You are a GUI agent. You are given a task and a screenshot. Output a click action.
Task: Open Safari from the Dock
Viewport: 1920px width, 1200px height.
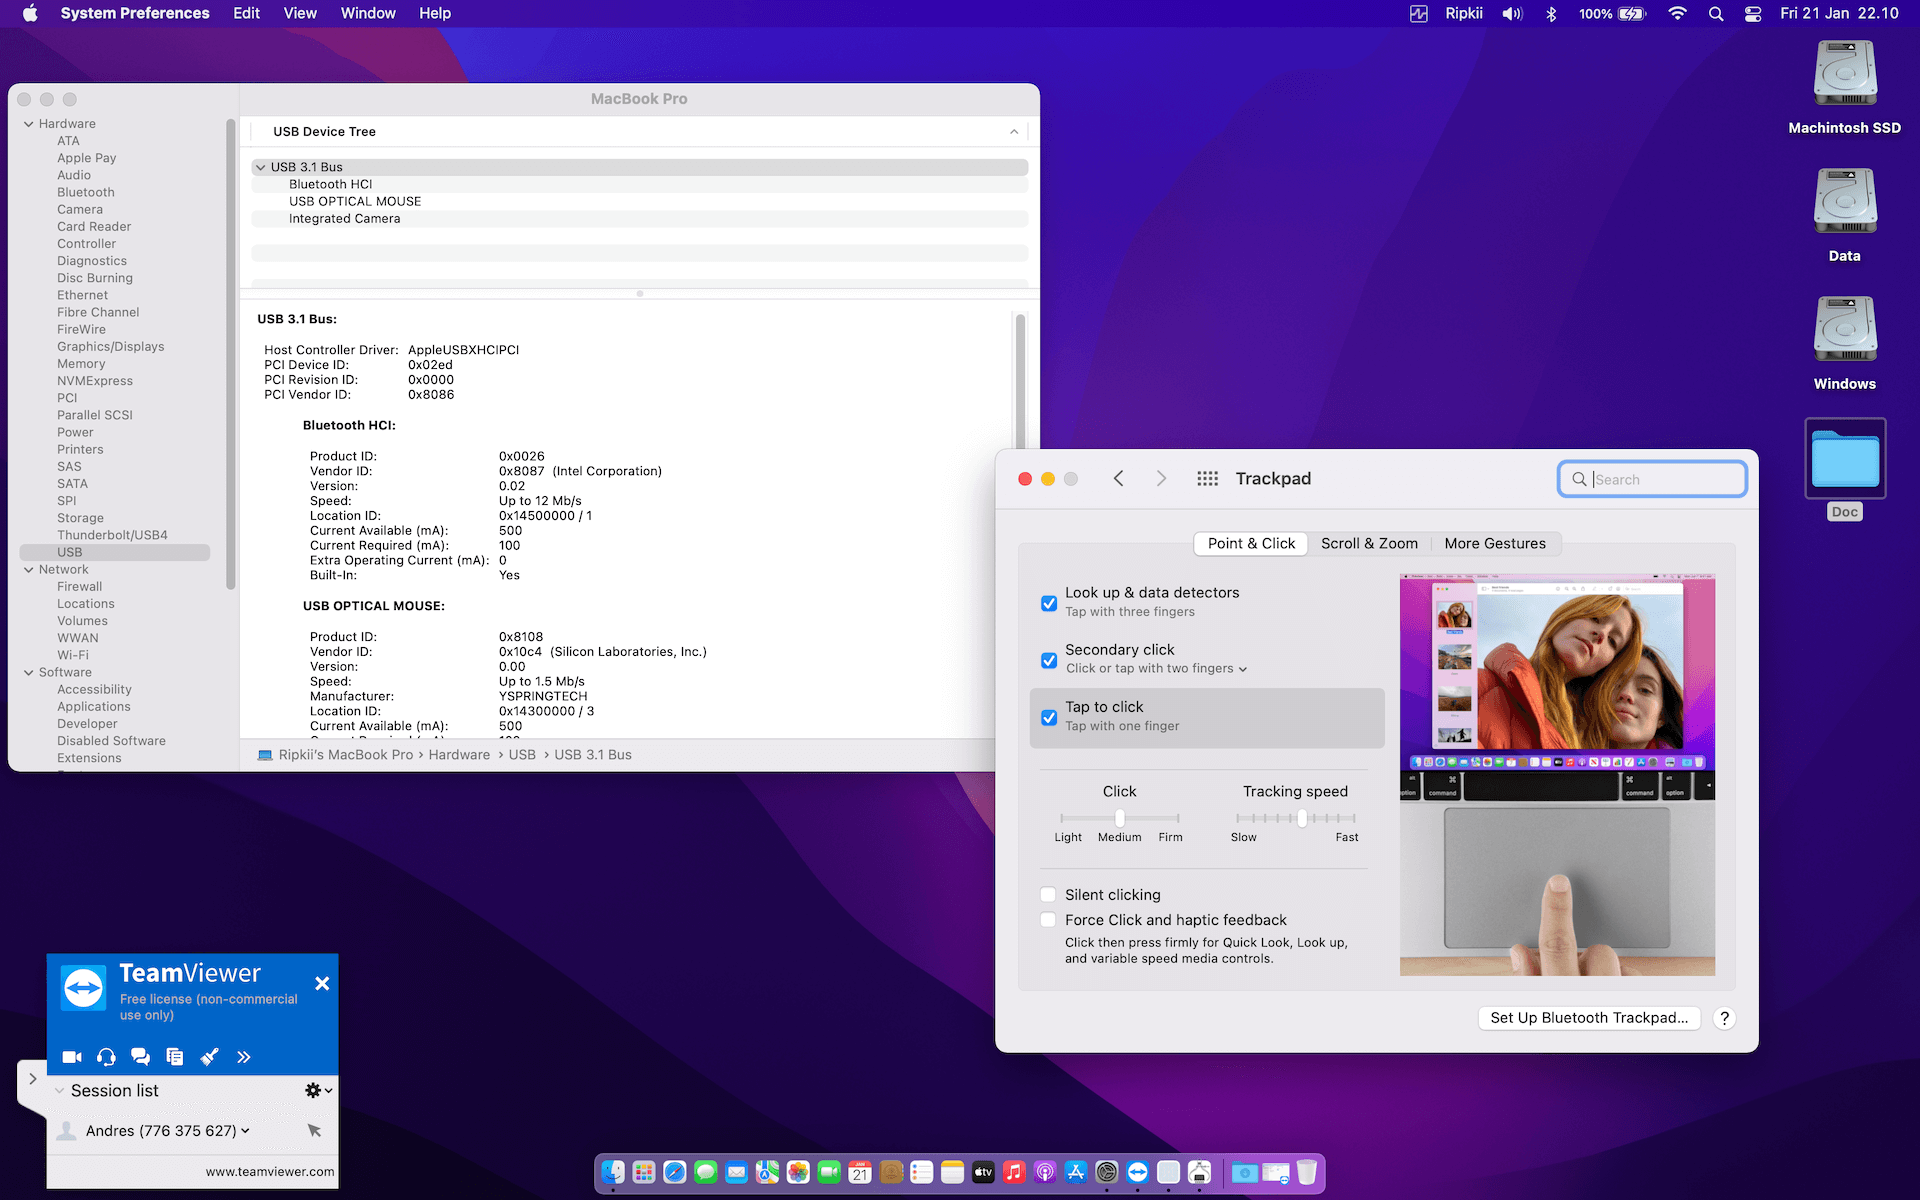tap(675, 1172)
